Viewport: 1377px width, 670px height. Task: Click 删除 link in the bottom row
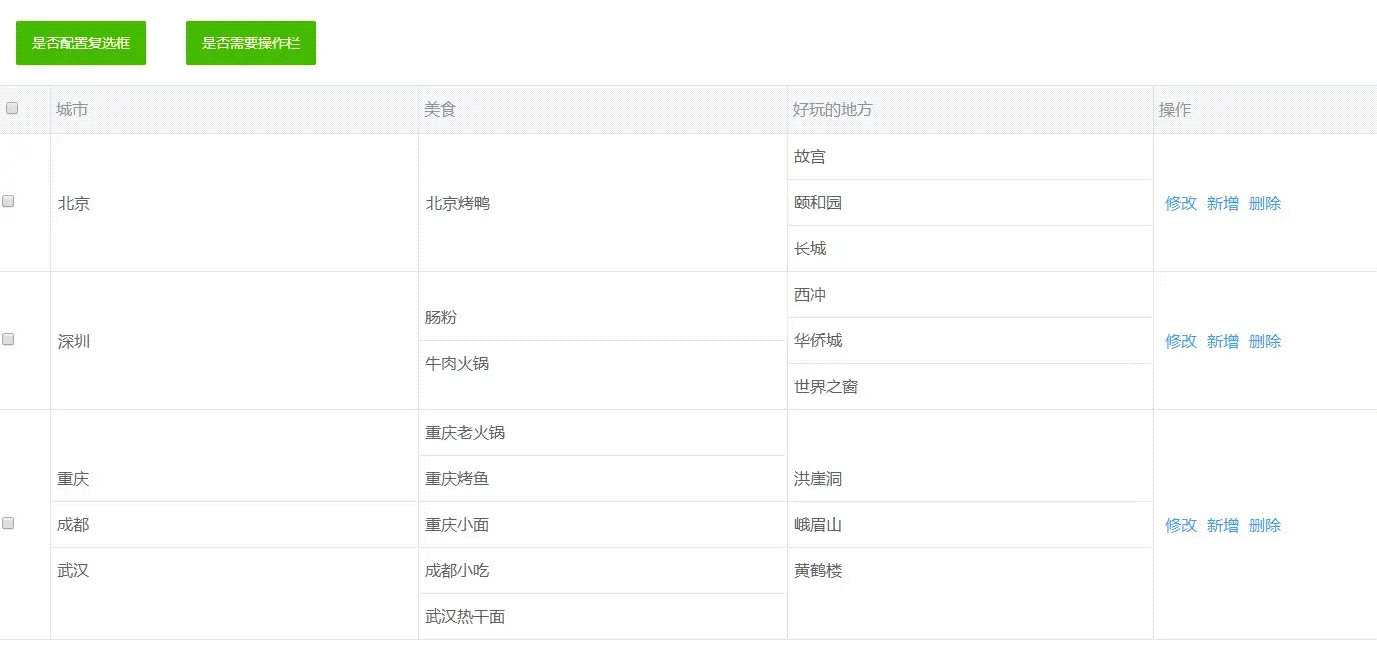pos(1264,525)
